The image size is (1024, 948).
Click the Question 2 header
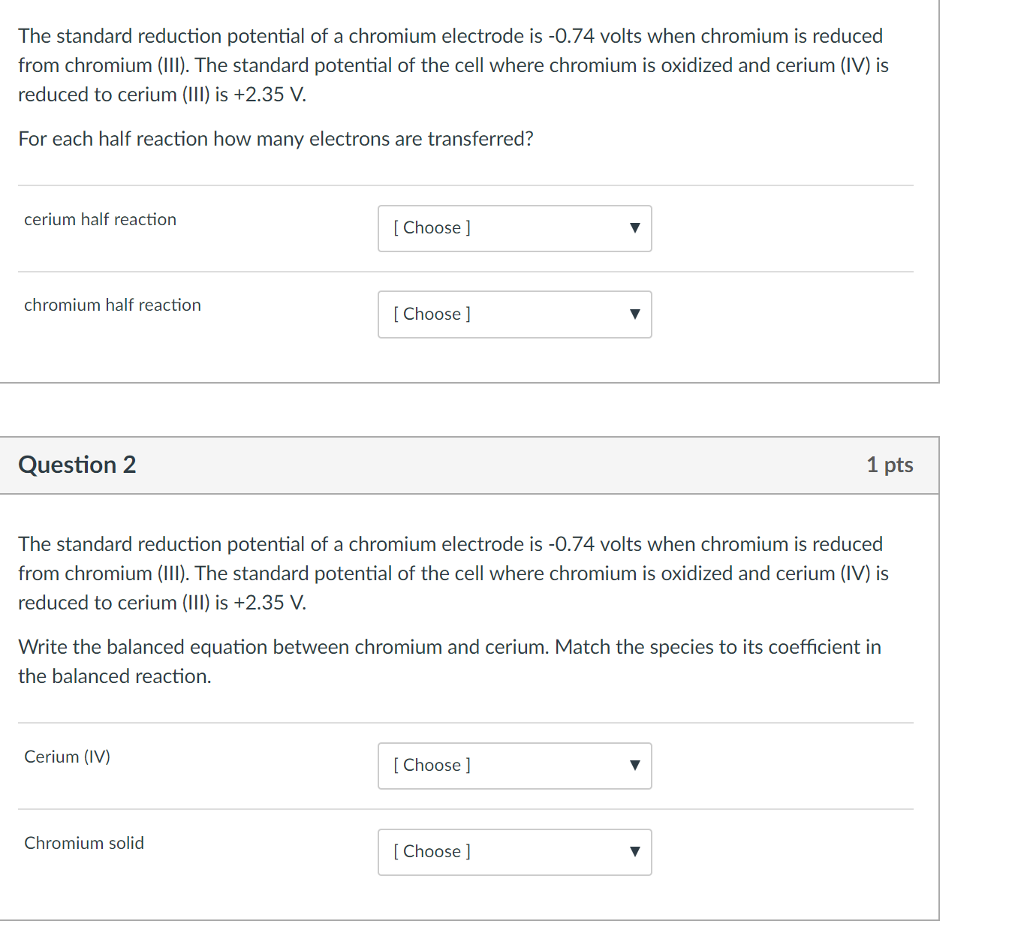click(x=77, y=464)
